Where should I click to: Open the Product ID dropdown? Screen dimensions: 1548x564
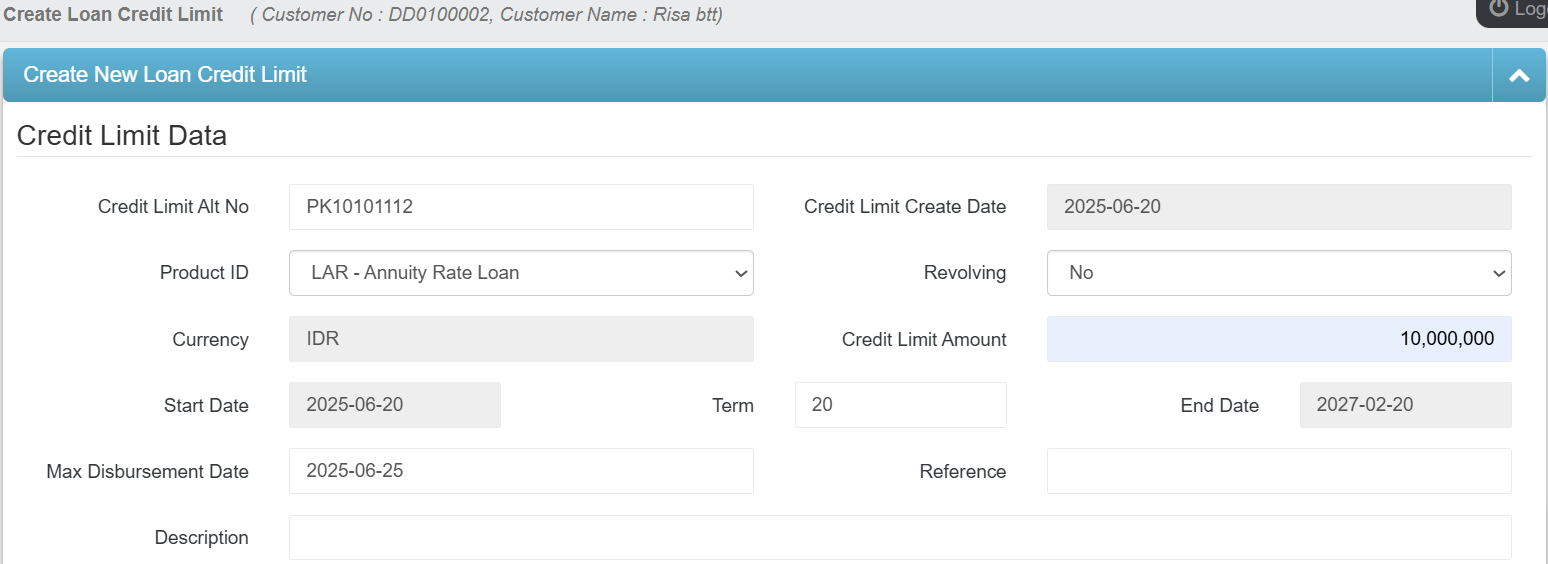pos(521,273)
